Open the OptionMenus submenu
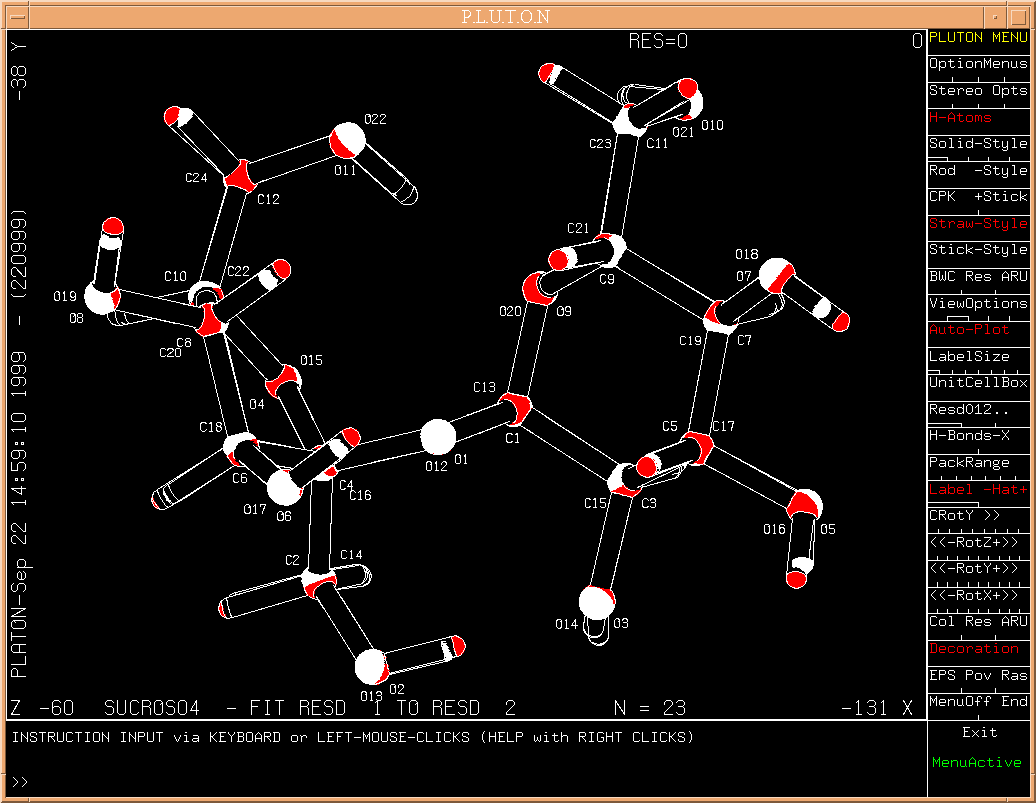 [977, 64]
